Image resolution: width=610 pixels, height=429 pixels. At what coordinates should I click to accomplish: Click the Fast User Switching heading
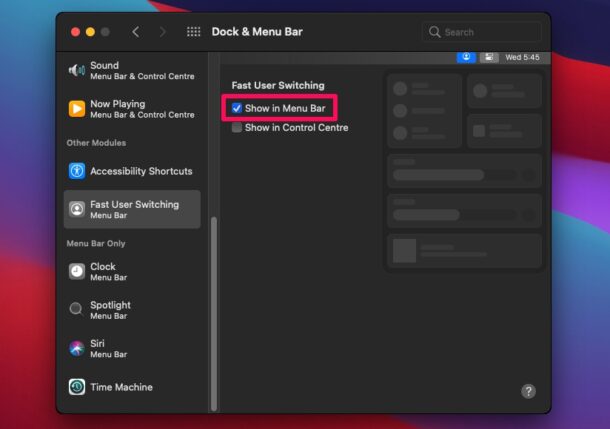(278, 85)
